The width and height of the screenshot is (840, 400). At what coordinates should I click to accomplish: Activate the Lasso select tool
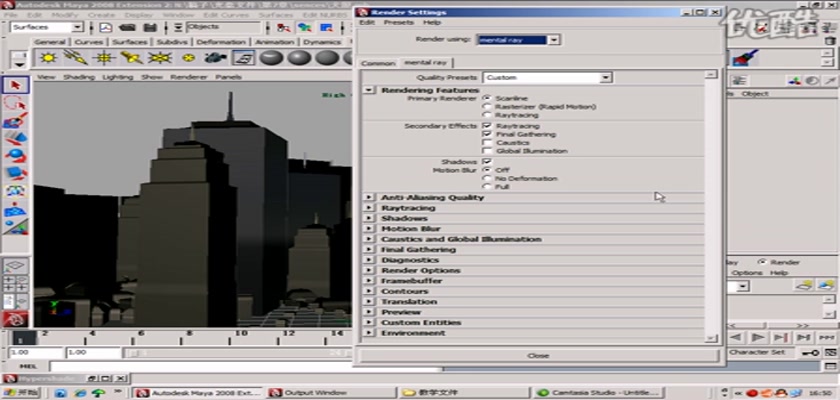tap(16, 103)
